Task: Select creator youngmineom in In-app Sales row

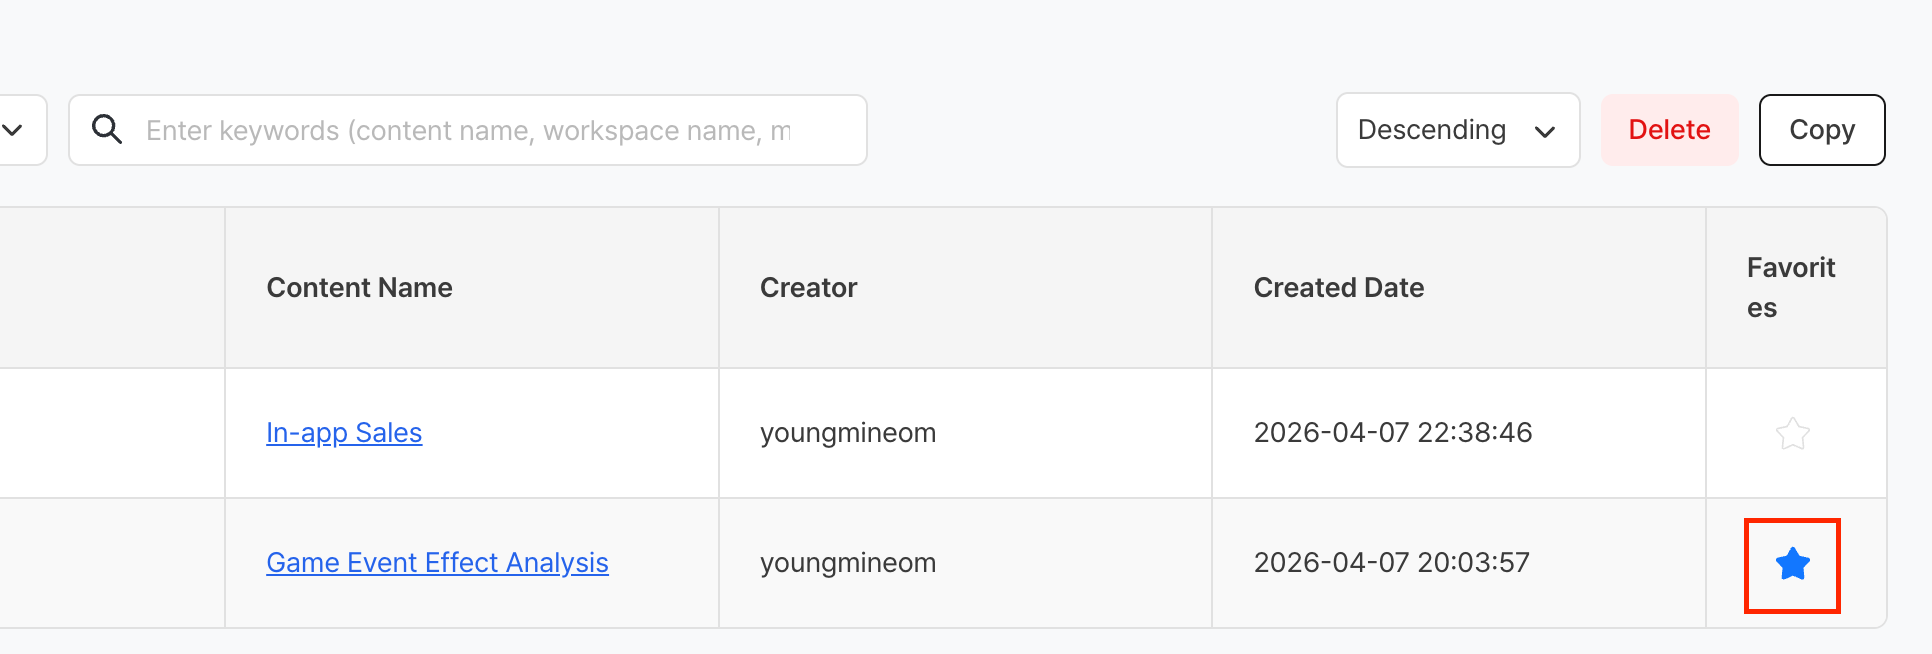Action: [847, 433]
